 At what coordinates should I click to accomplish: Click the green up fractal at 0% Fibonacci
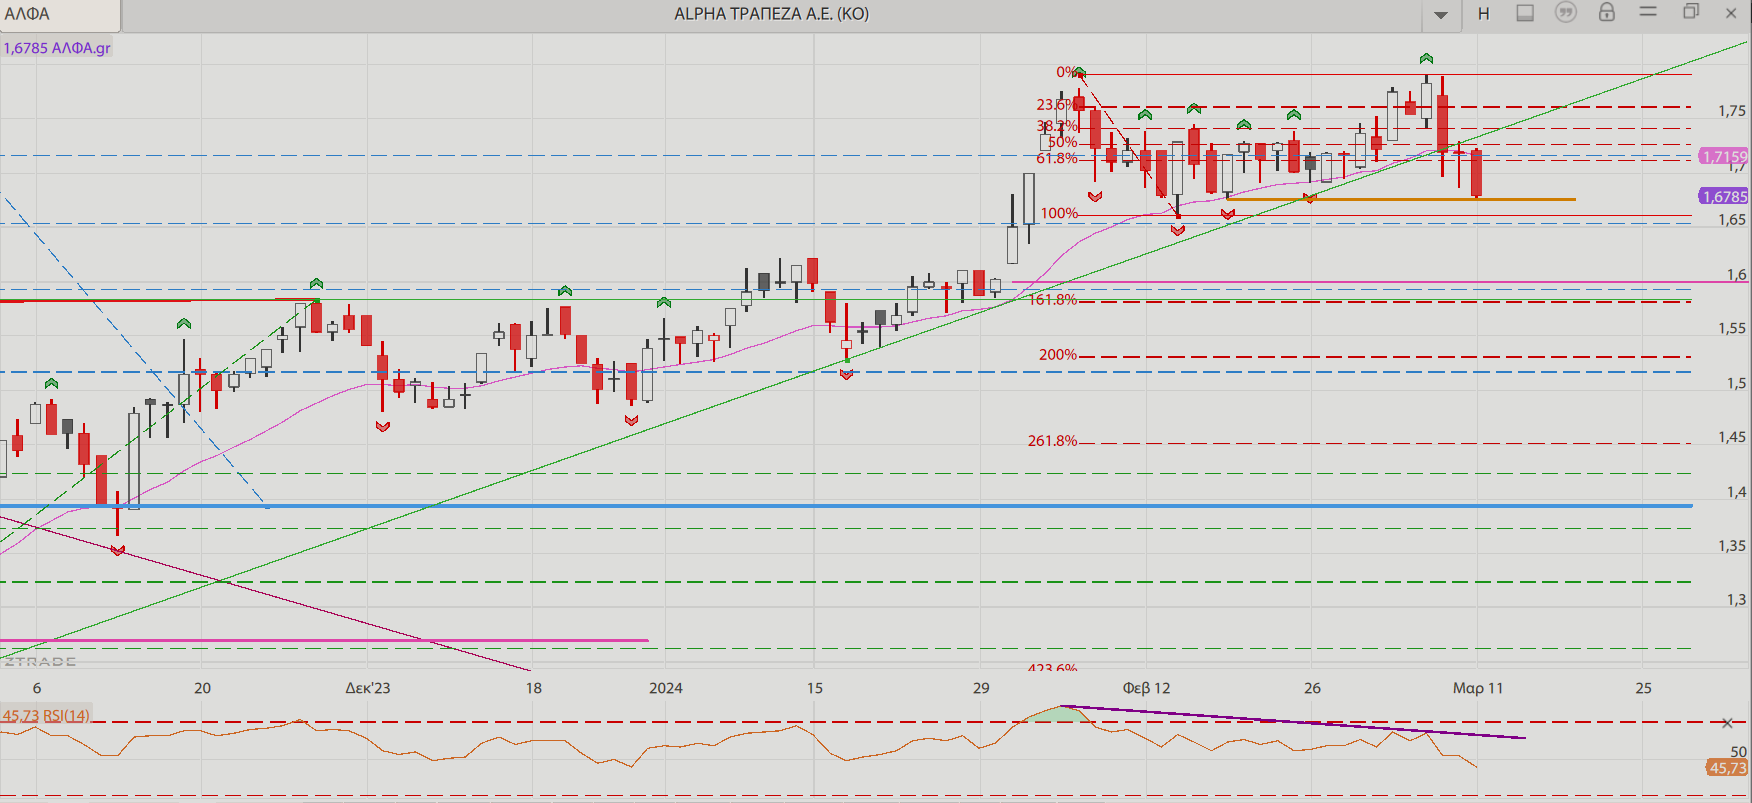pos(1079,73)
